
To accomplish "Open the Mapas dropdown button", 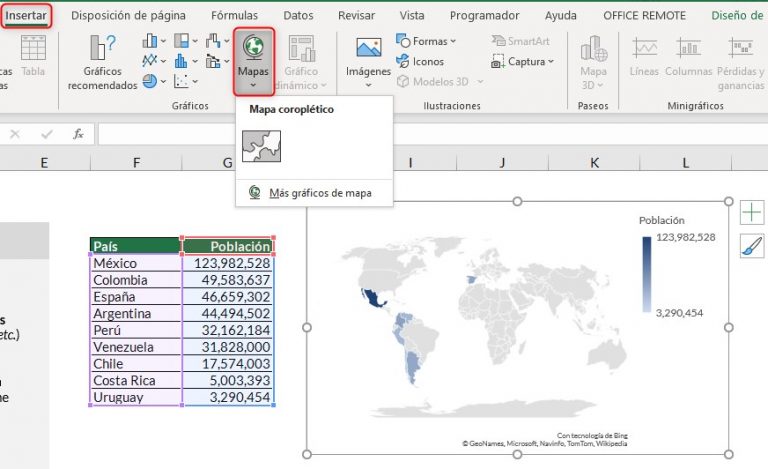I will [x=253, y=62].
